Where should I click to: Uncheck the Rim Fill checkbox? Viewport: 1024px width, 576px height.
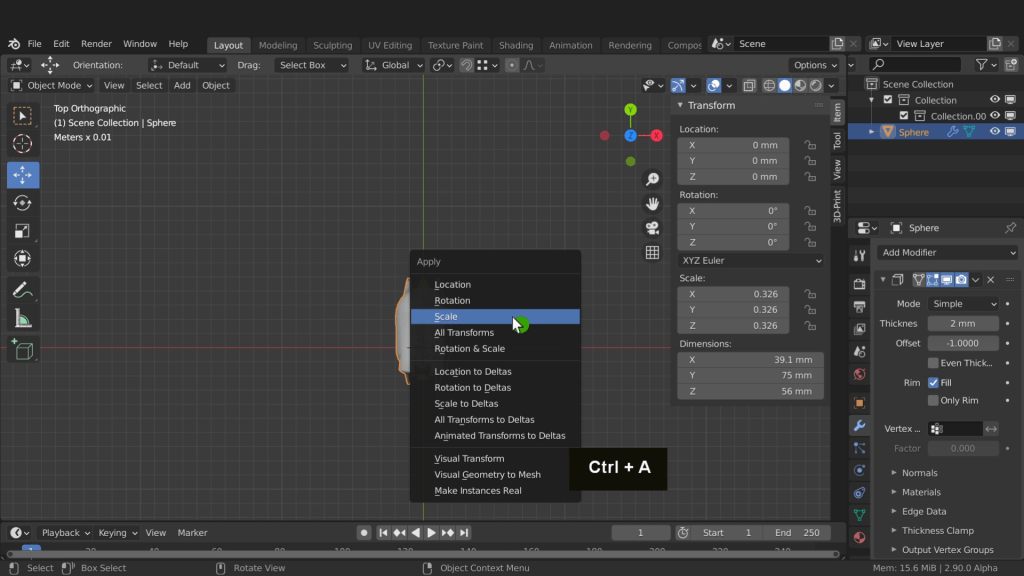[x=933, y=382]
